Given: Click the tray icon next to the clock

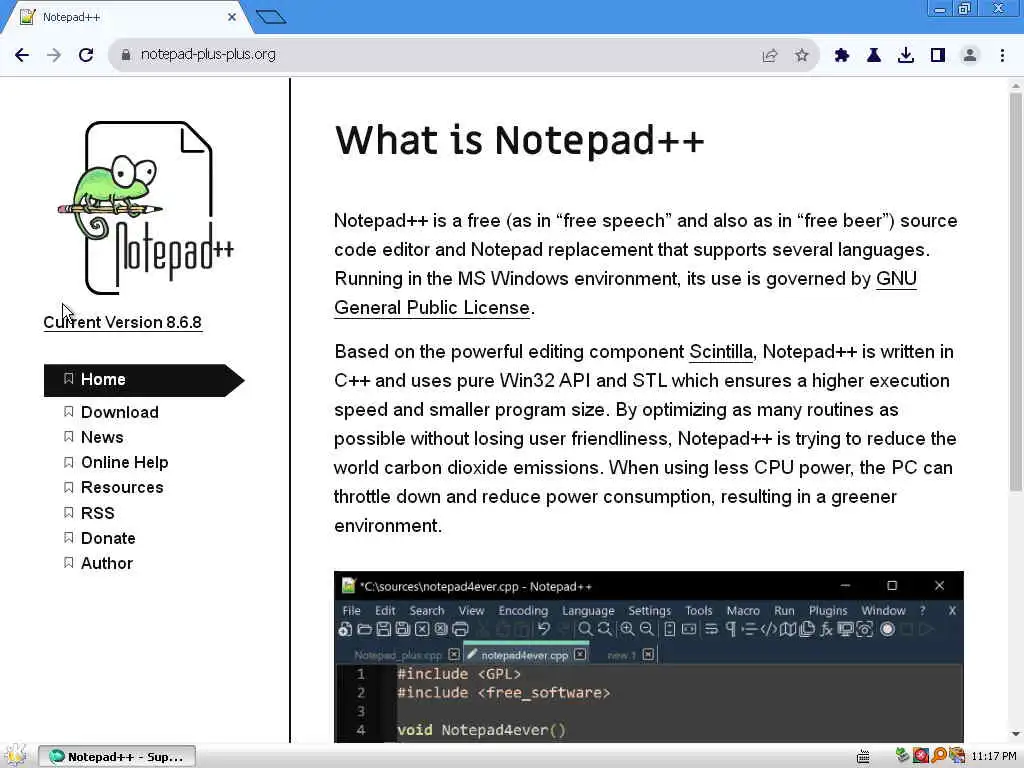Looking at the screenshot, I should pyautogui.click(x=957, y=756).
